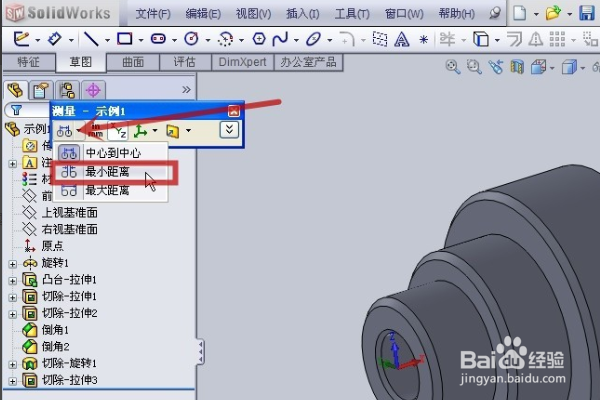Image resolution: width=600 pixels, height=400 pixels.
Task: Select the Point sketch tool
Action: click(x=423, y=39)
